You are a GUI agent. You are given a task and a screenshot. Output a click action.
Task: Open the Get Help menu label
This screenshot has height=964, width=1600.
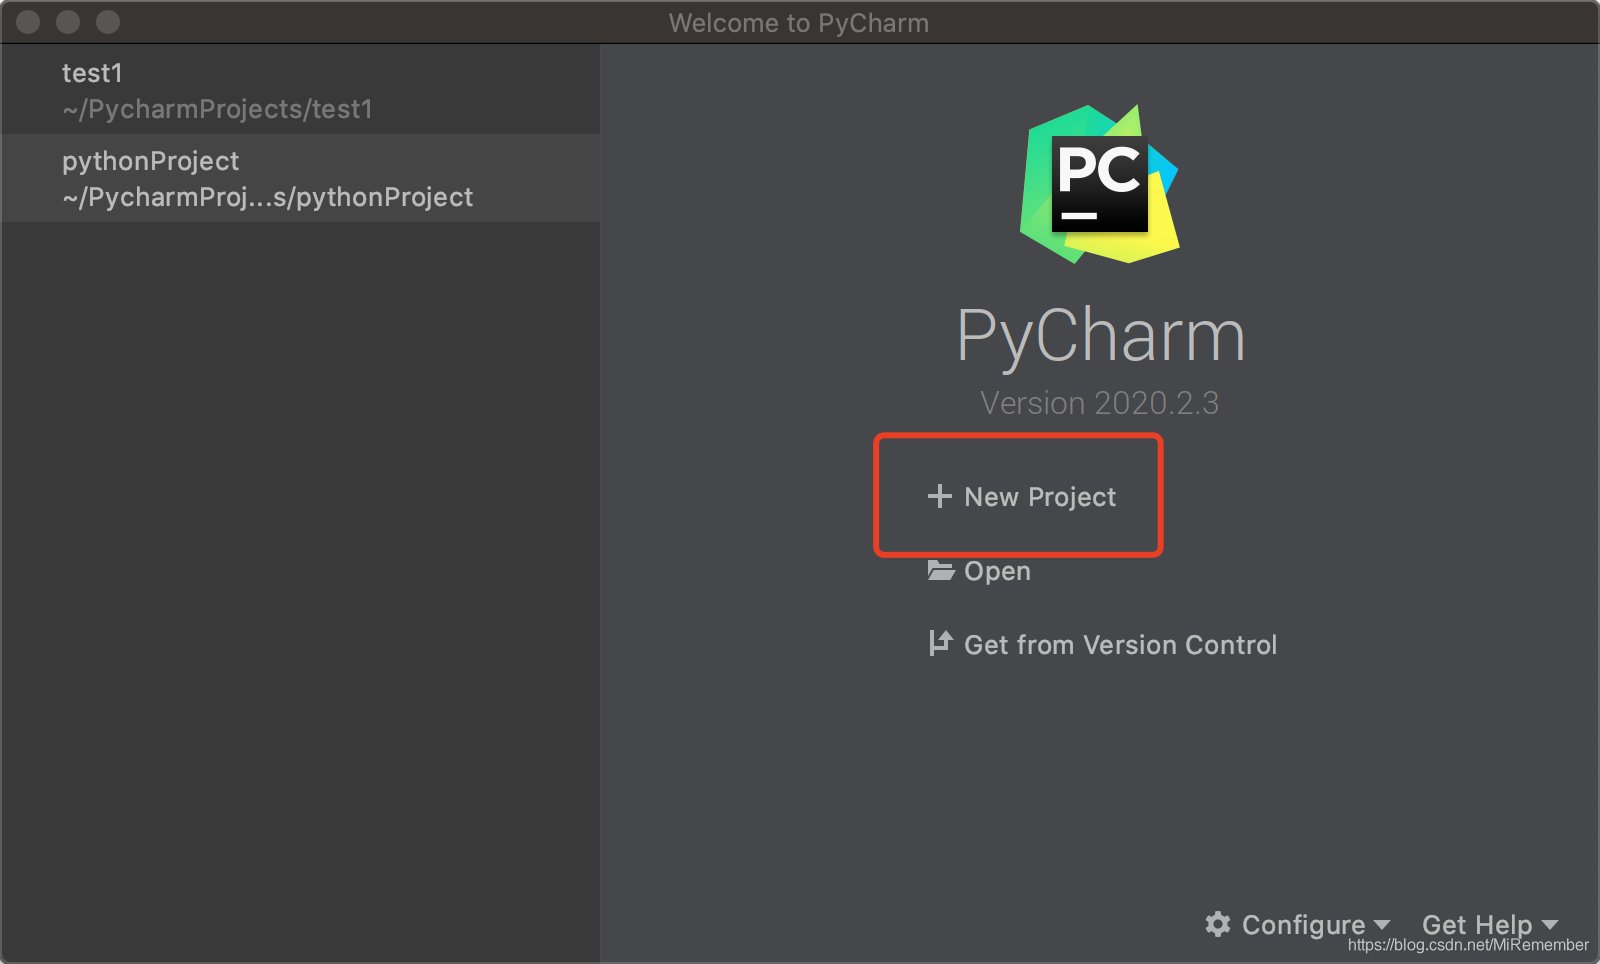click(1477, 925)
